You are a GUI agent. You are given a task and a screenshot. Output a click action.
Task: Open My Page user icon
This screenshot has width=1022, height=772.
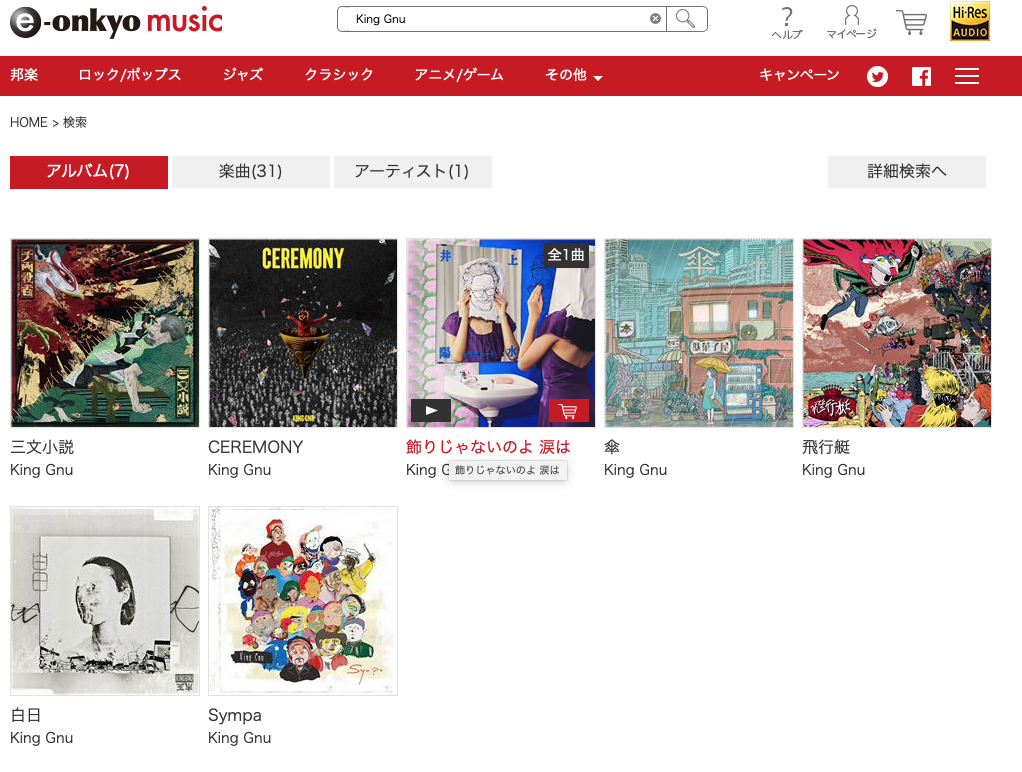point(851,23)
